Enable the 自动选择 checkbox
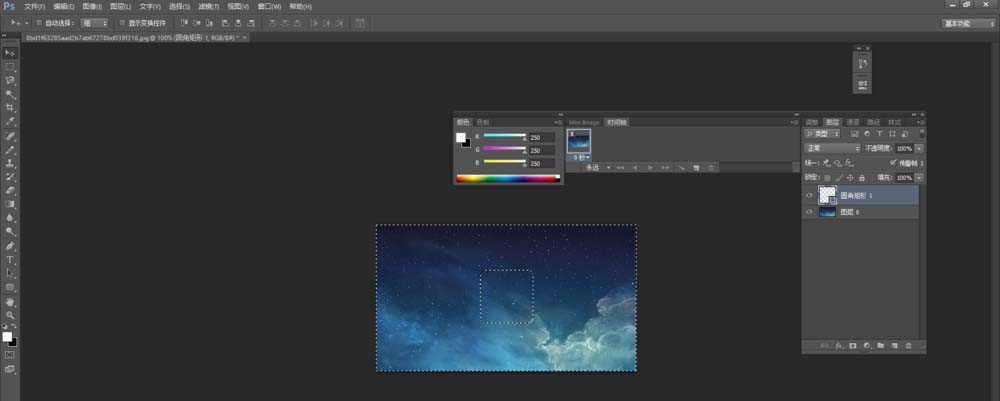This screenshot has height=401, width=1000. (x=39, y=22)
